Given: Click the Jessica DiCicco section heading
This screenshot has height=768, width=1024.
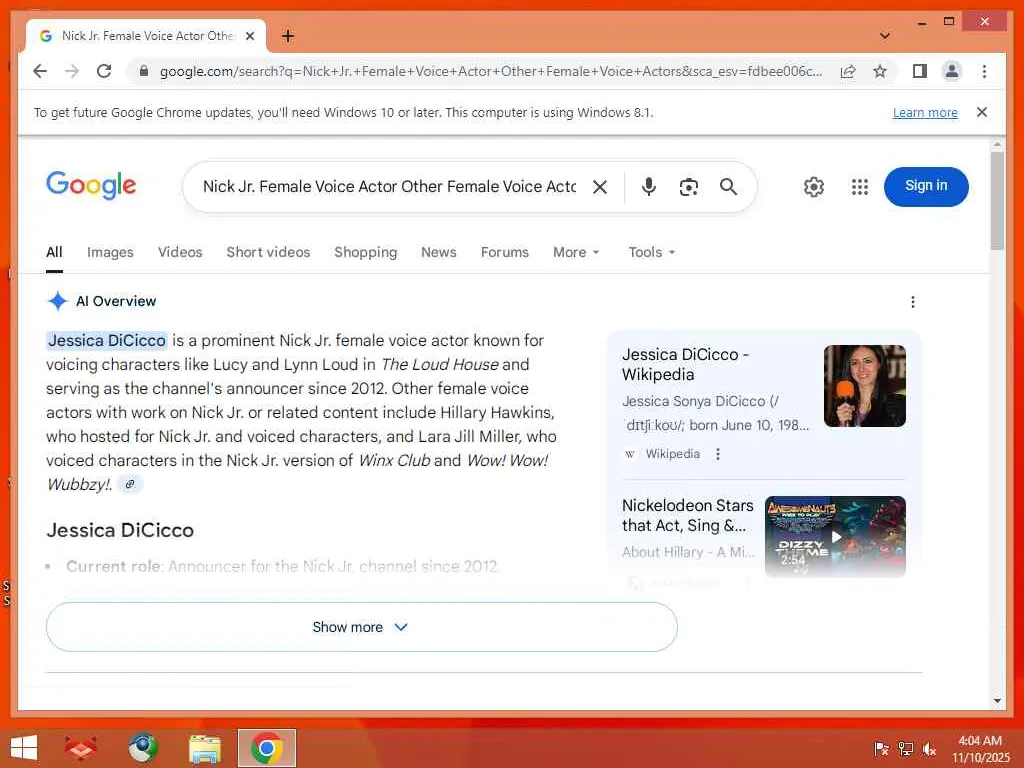Looking at the screenshot, I should [x=120, y=530].
